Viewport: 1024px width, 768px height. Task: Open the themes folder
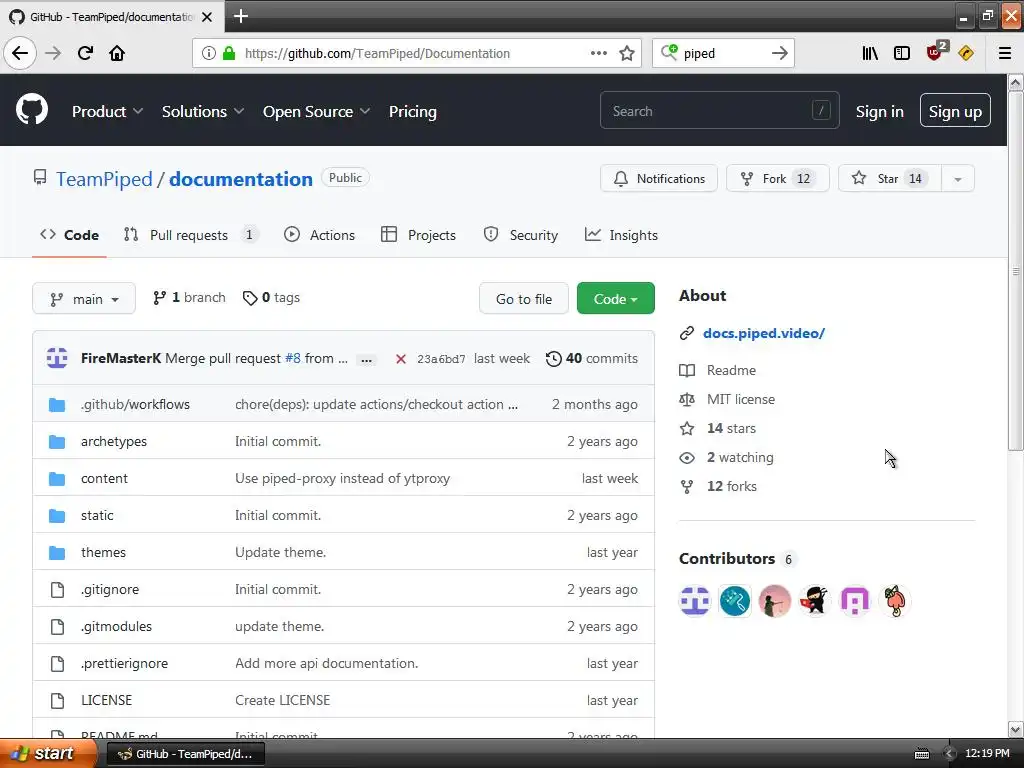(103, 552)
